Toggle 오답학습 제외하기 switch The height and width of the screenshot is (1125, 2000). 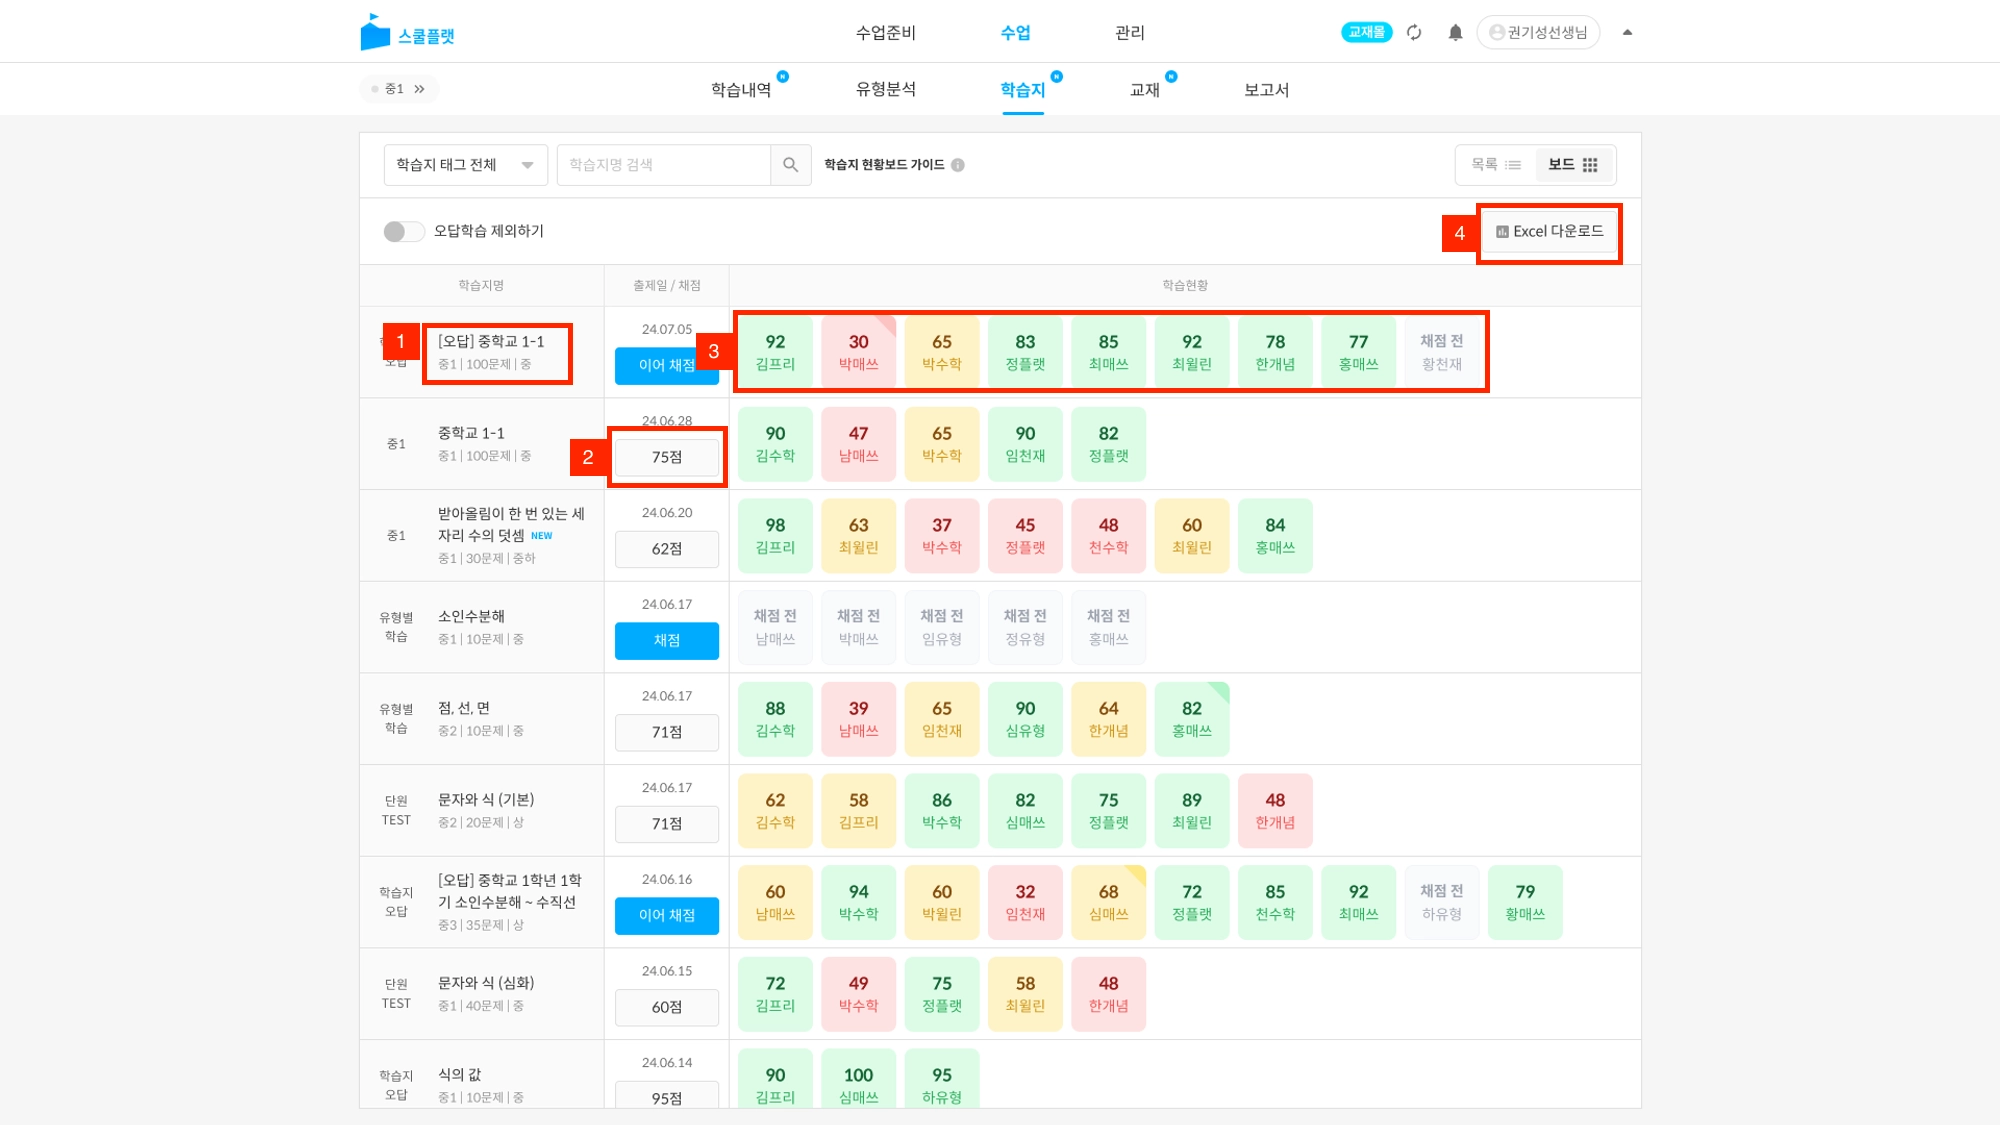pos(403,231)
